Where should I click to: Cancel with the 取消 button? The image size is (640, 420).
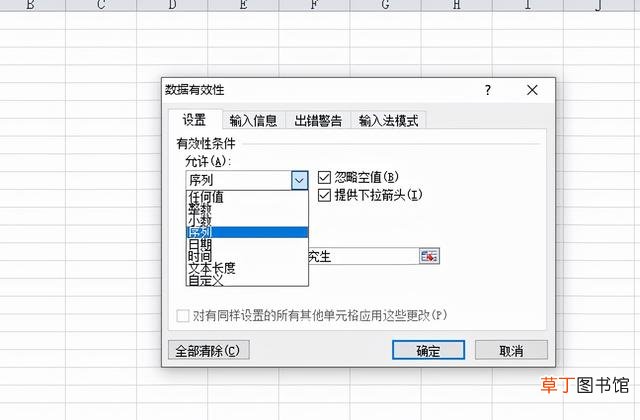tap(511, 350)
